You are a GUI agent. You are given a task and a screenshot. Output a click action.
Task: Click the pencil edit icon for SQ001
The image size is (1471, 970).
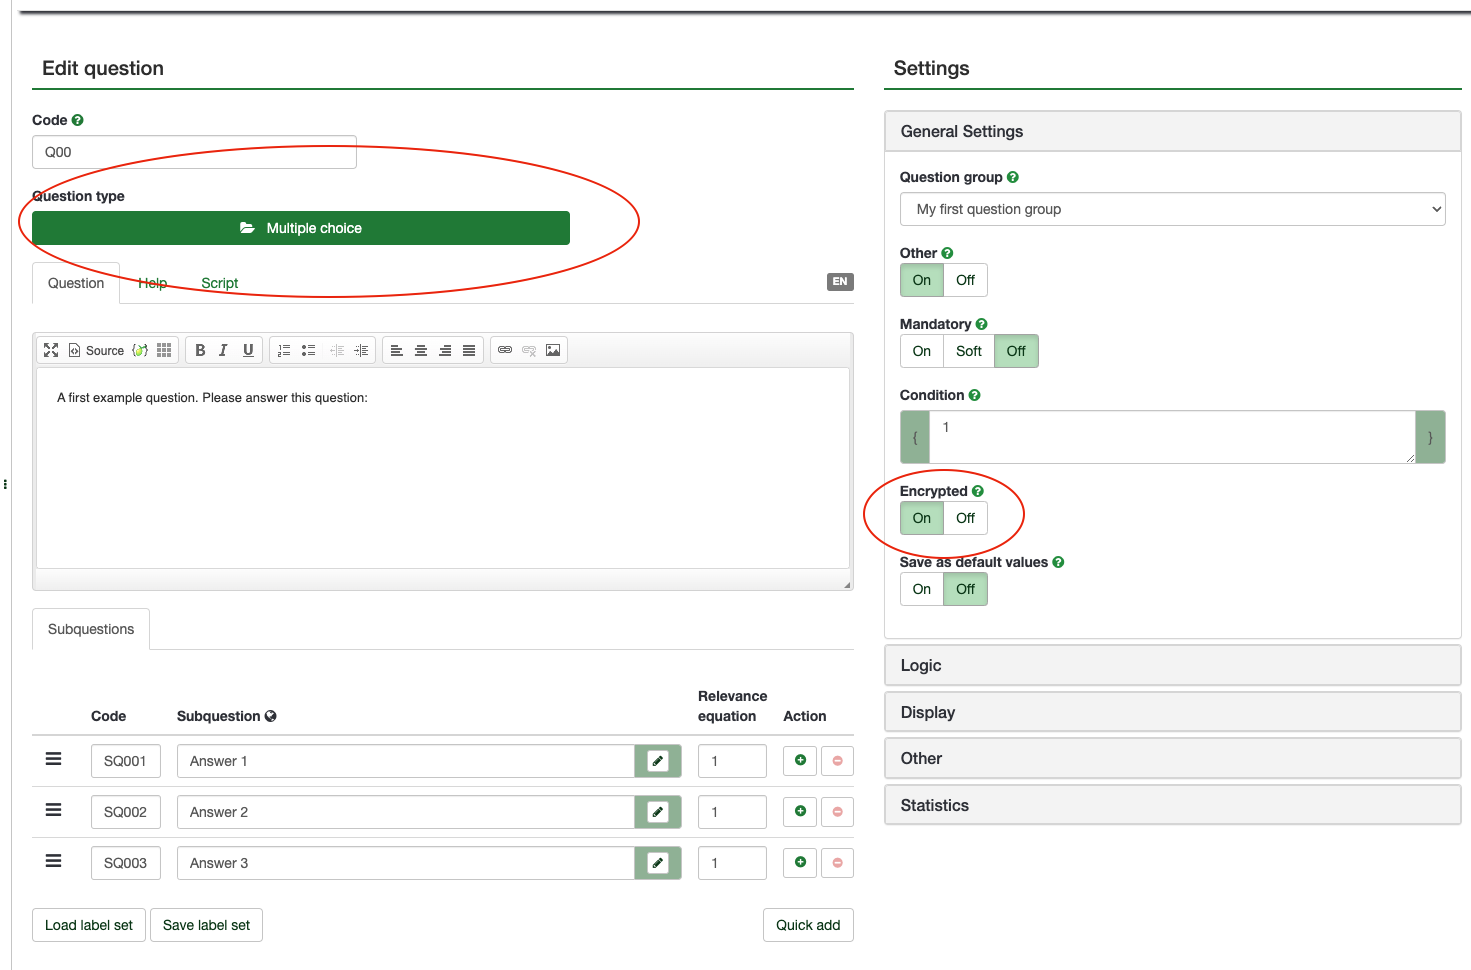(x=658, y=761)
